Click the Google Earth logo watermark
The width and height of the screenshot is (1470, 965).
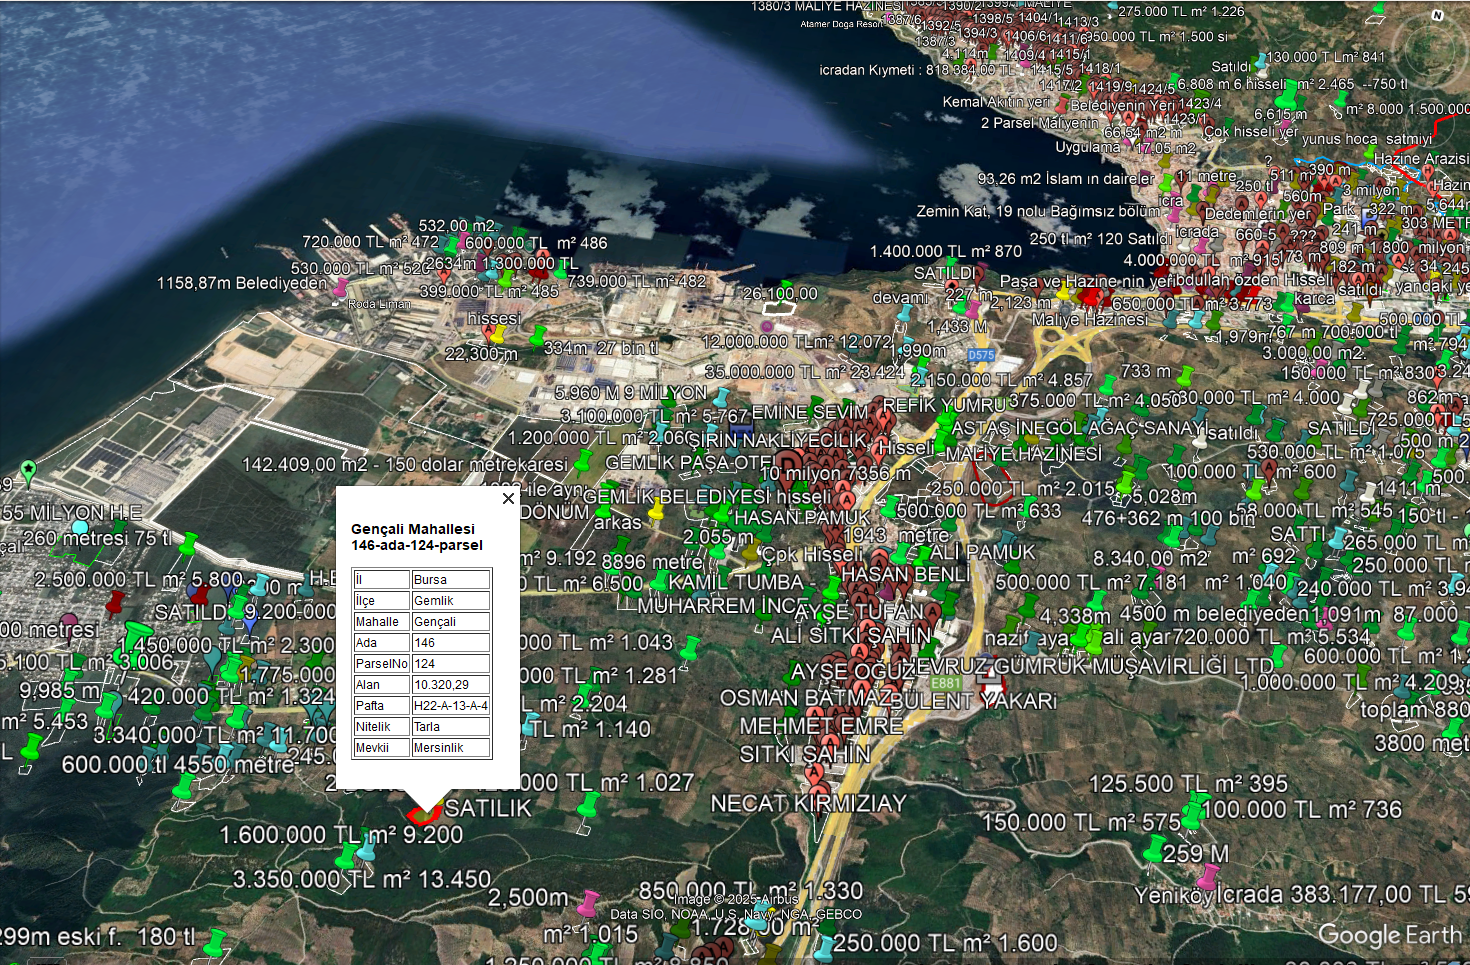(x=1390, y=936)
